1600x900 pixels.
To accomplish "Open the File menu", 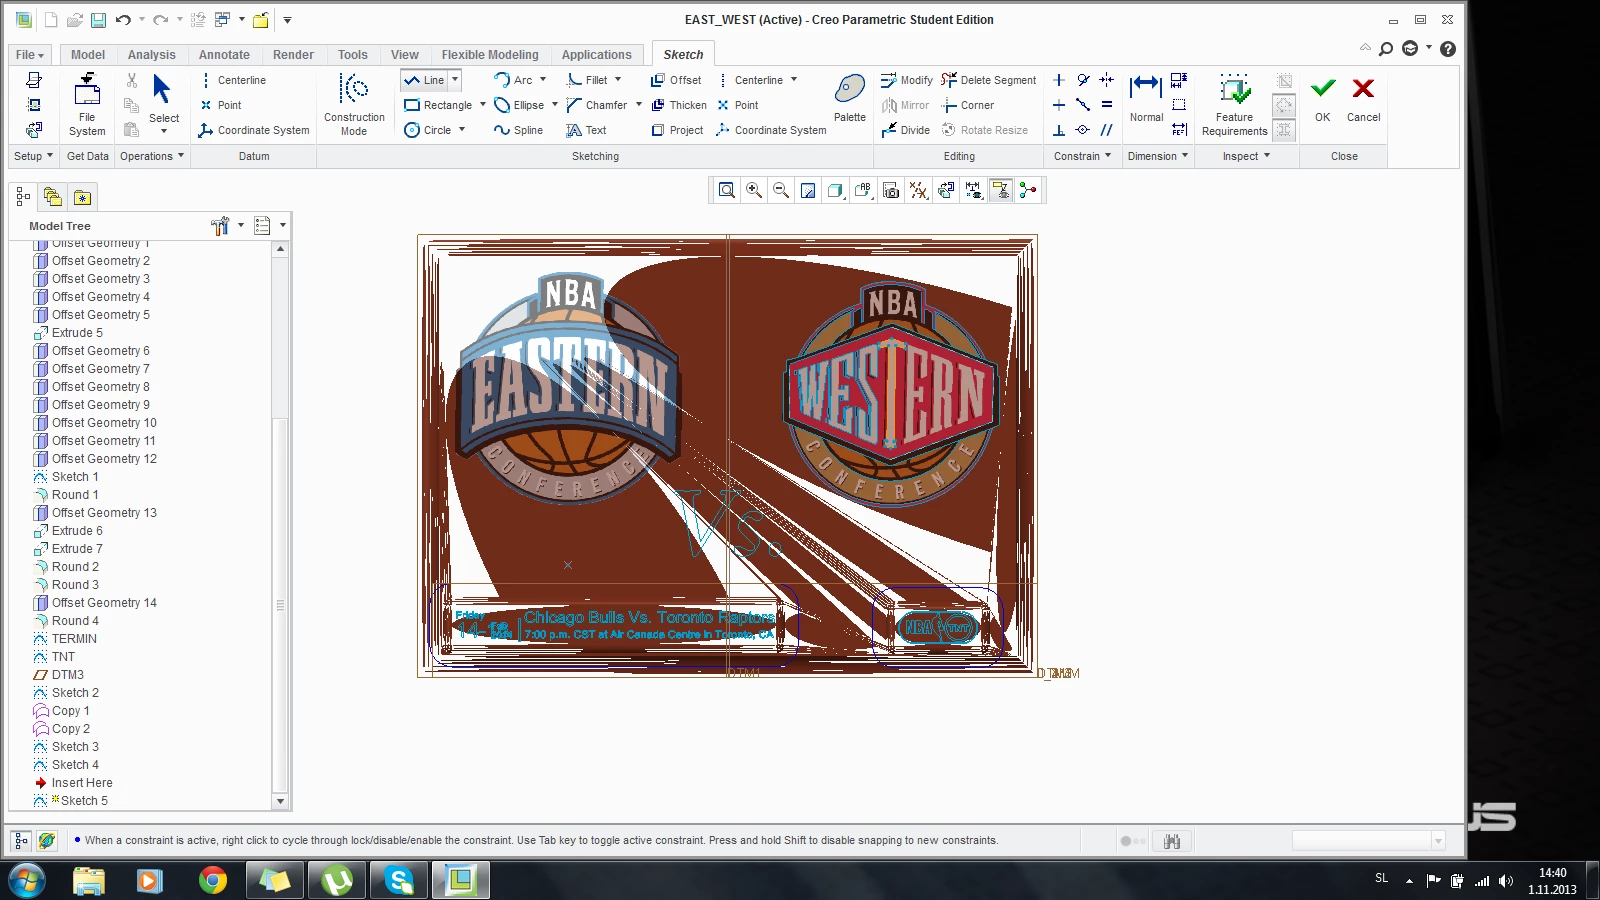I will (30, 55).
